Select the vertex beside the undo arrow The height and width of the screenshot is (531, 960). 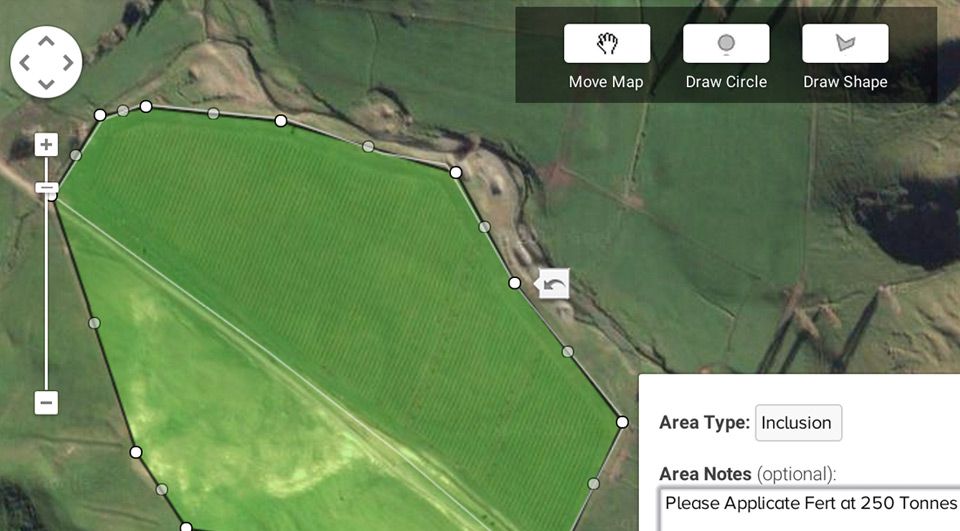[x=515, y=283]
